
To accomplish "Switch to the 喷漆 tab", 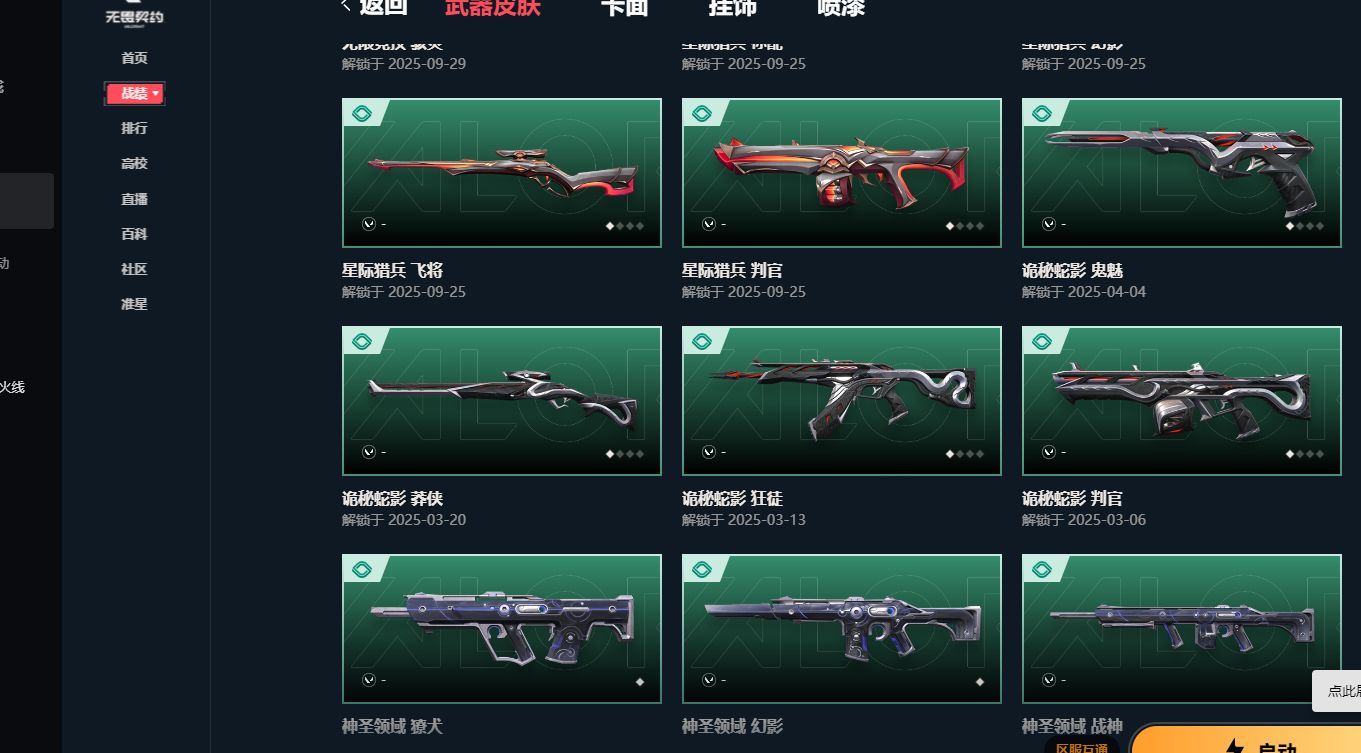I will tap(841, 7).
